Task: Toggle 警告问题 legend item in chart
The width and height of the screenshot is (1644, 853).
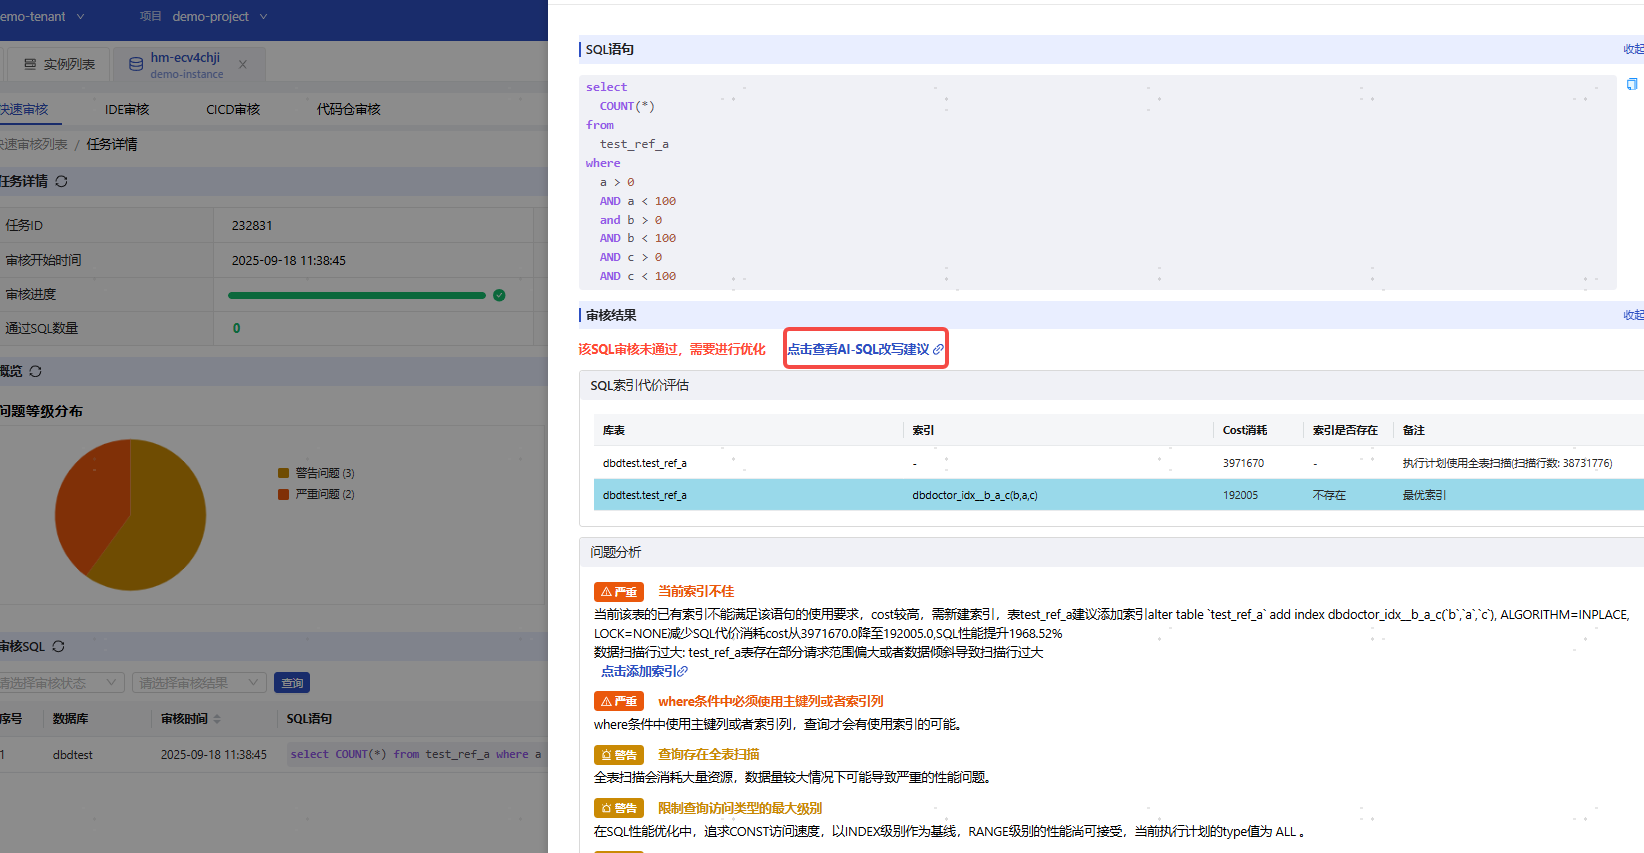Action: coord(316,473)
